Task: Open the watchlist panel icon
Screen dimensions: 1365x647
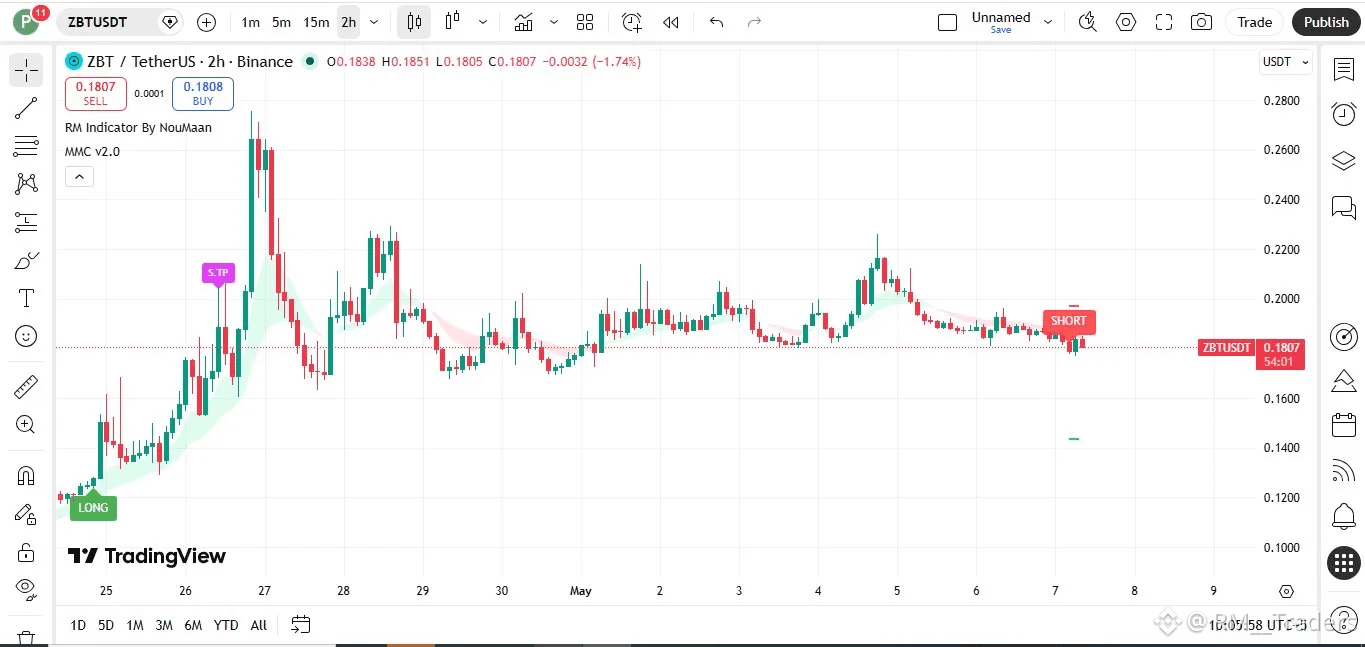Action: [x=1344, y=69]
